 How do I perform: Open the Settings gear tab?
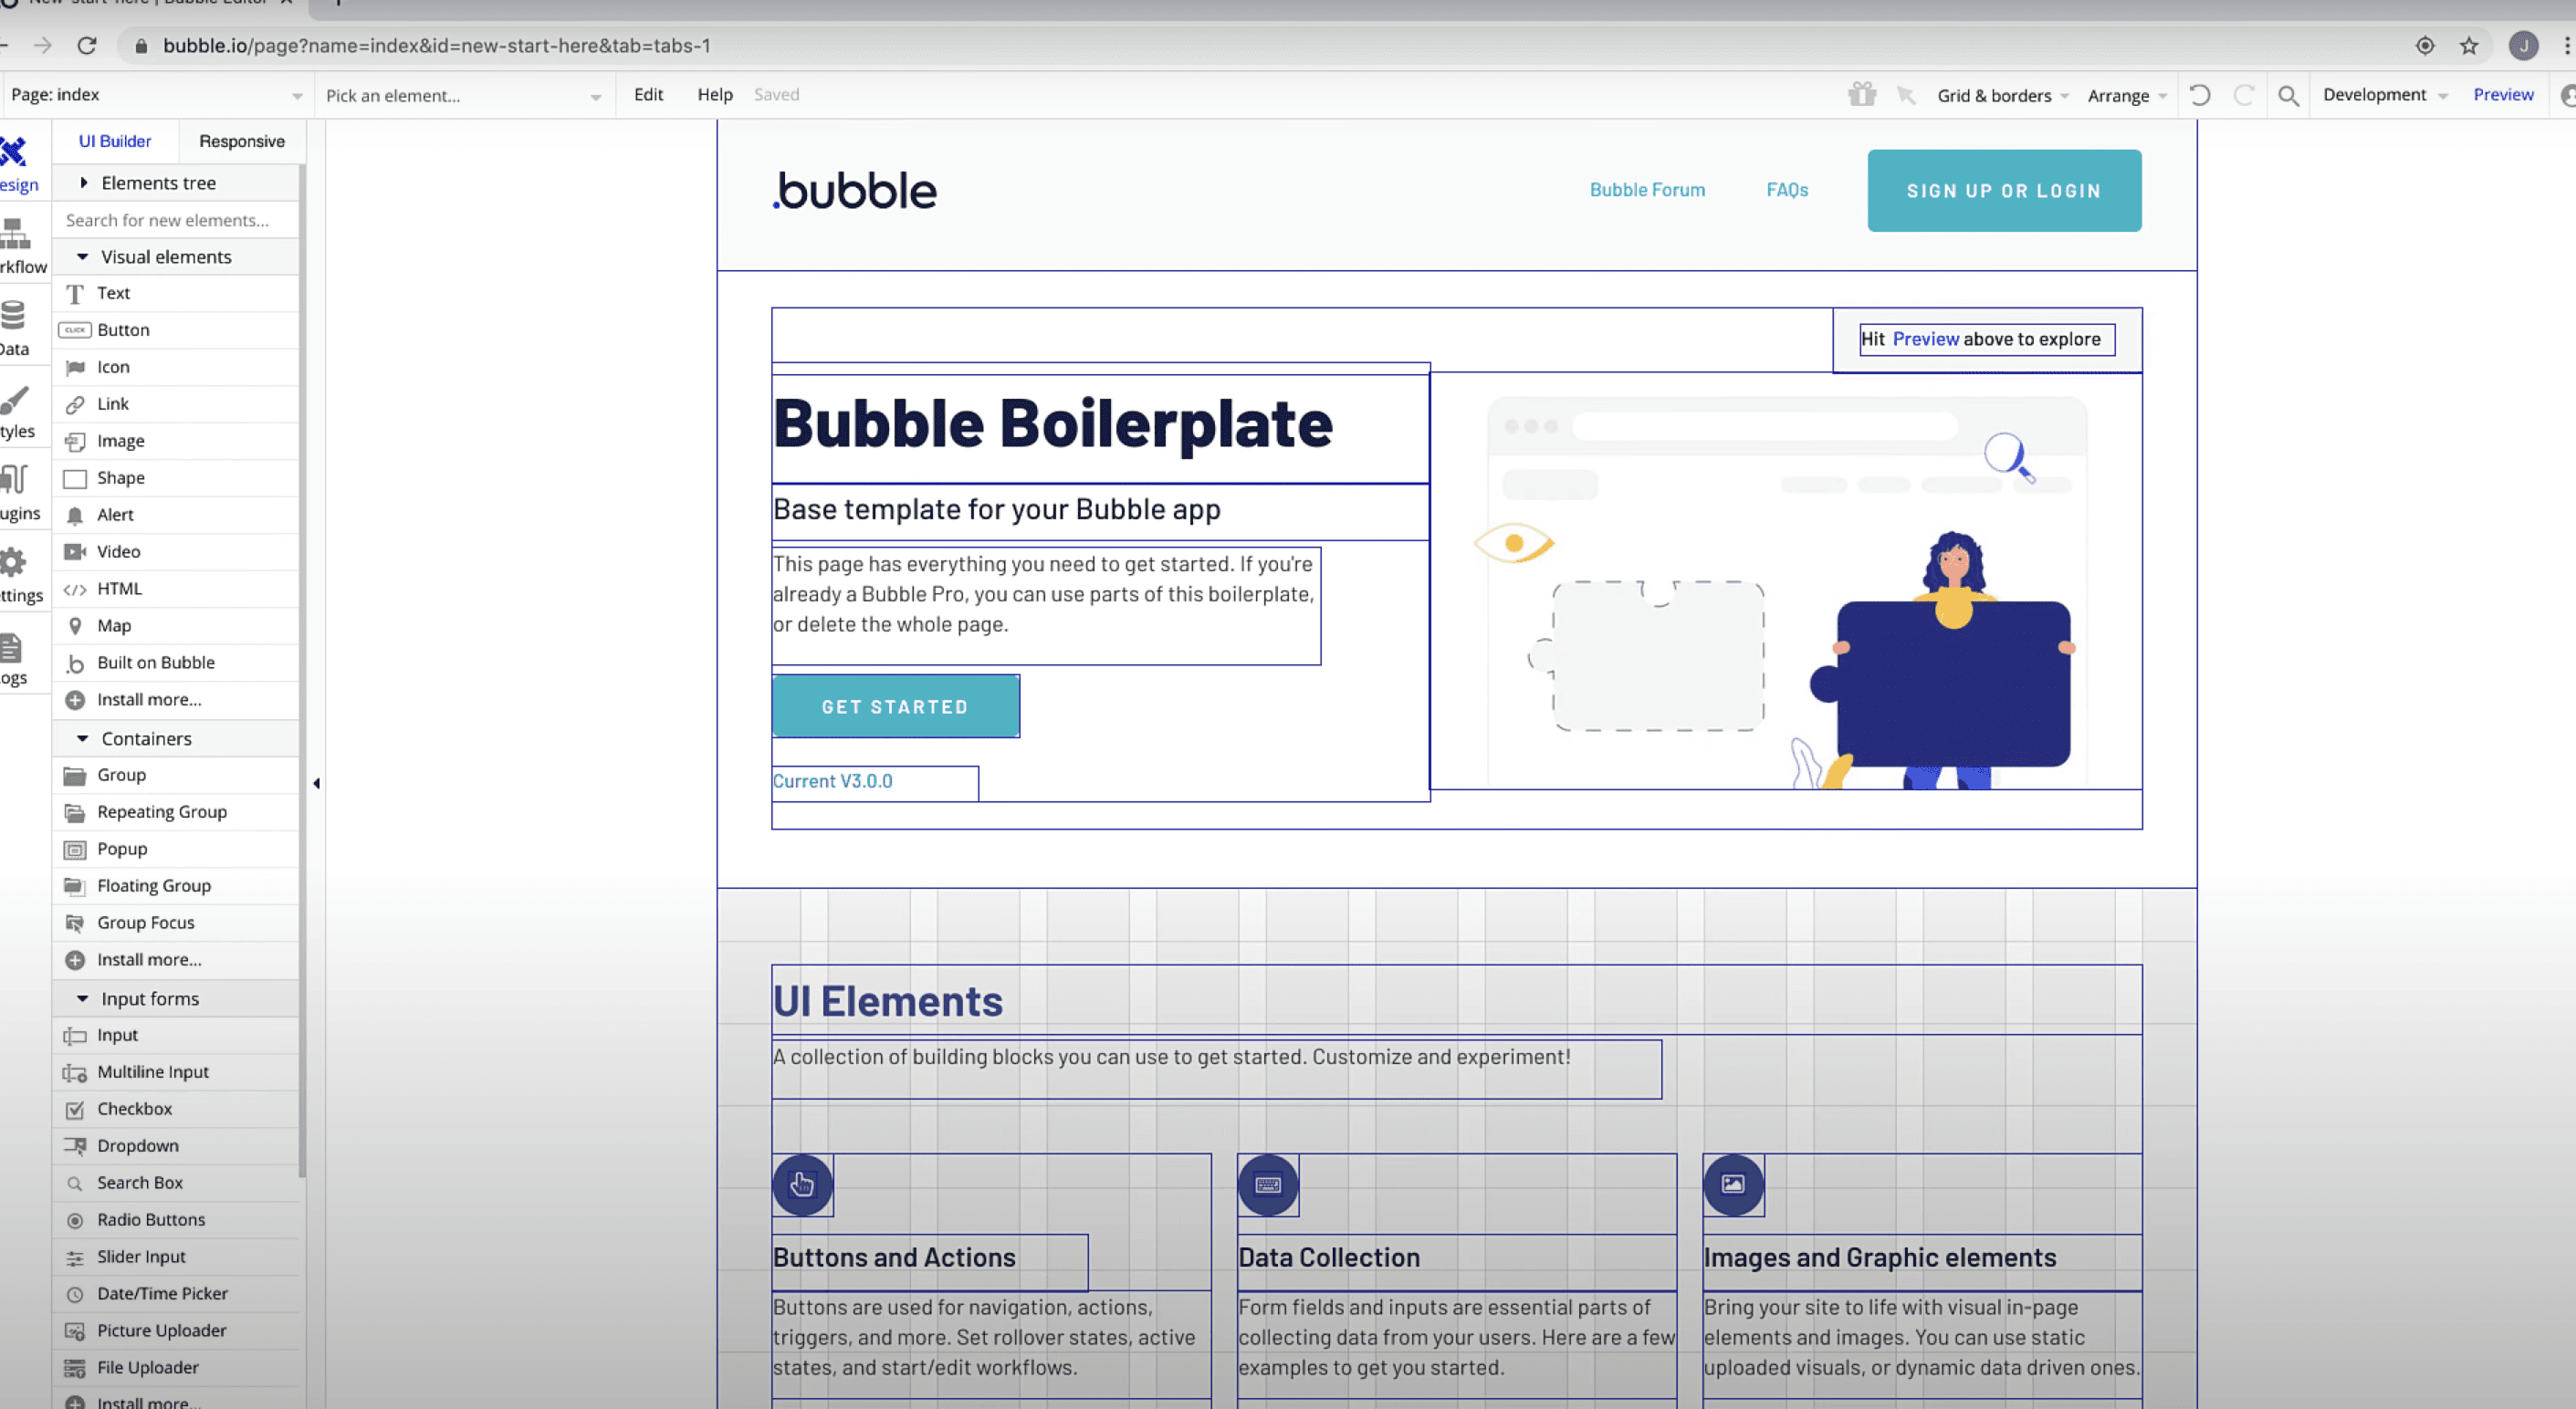(x=13, y=562)
